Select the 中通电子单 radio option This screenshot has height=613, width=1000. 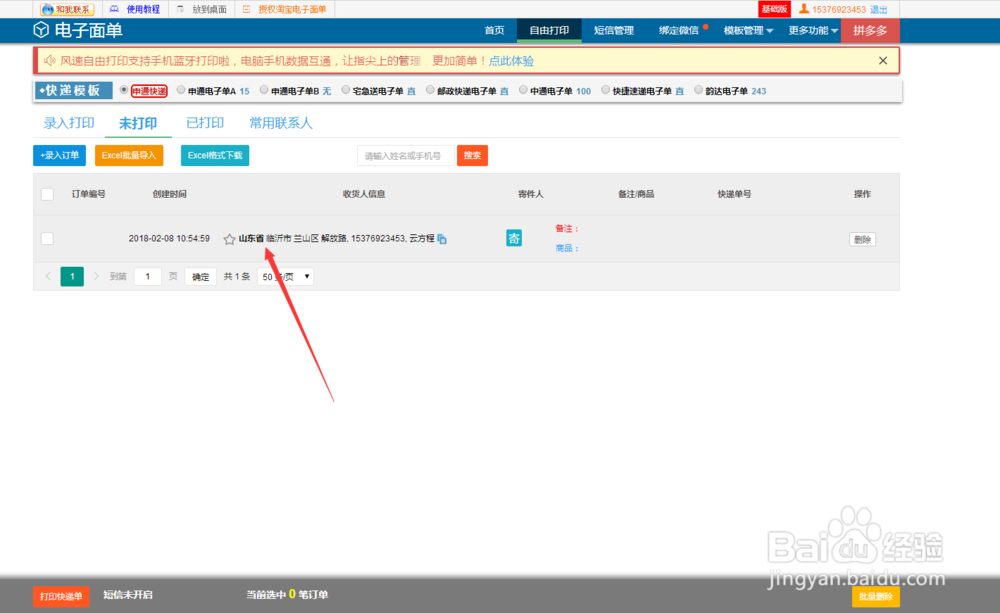523,91
